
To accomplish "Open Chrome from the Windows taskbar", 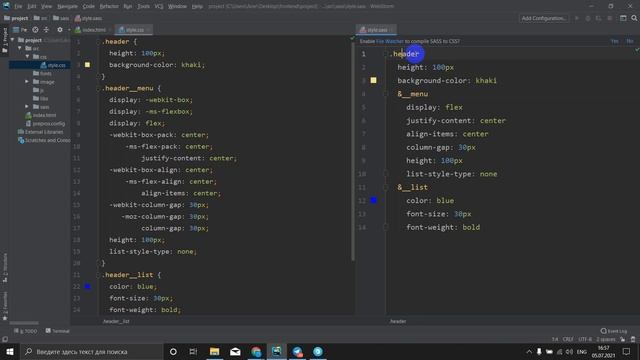I will click(256, 351).
